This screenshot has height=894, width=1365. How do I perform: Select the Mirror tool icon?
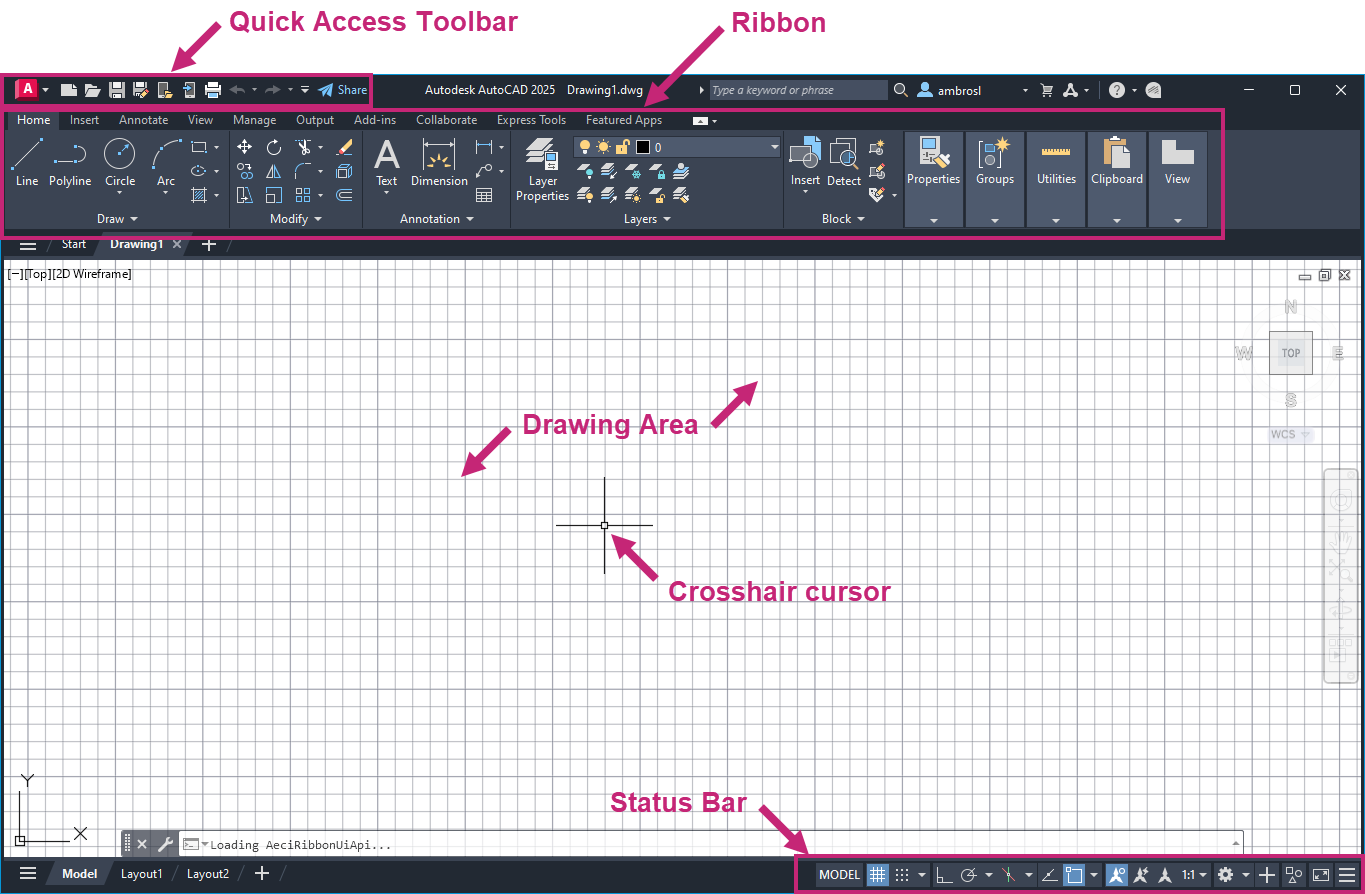point(274,171)
